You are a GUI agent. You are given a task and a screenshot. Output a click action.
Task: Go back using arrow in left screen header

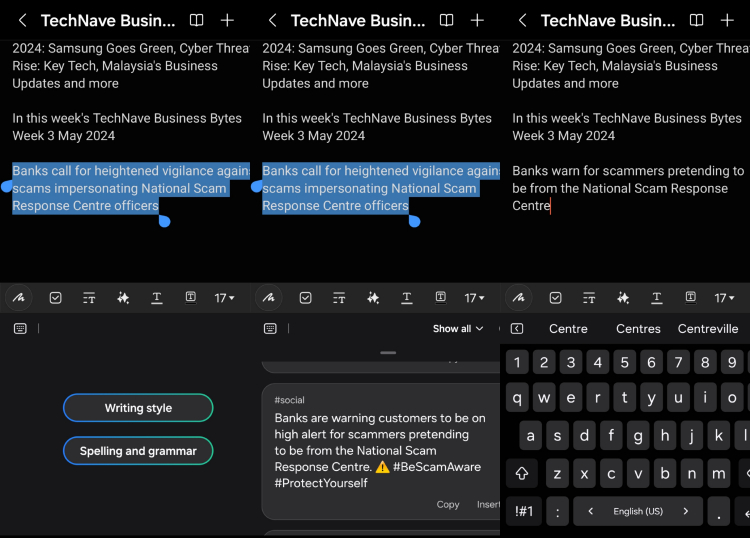(x=22, y=20)
